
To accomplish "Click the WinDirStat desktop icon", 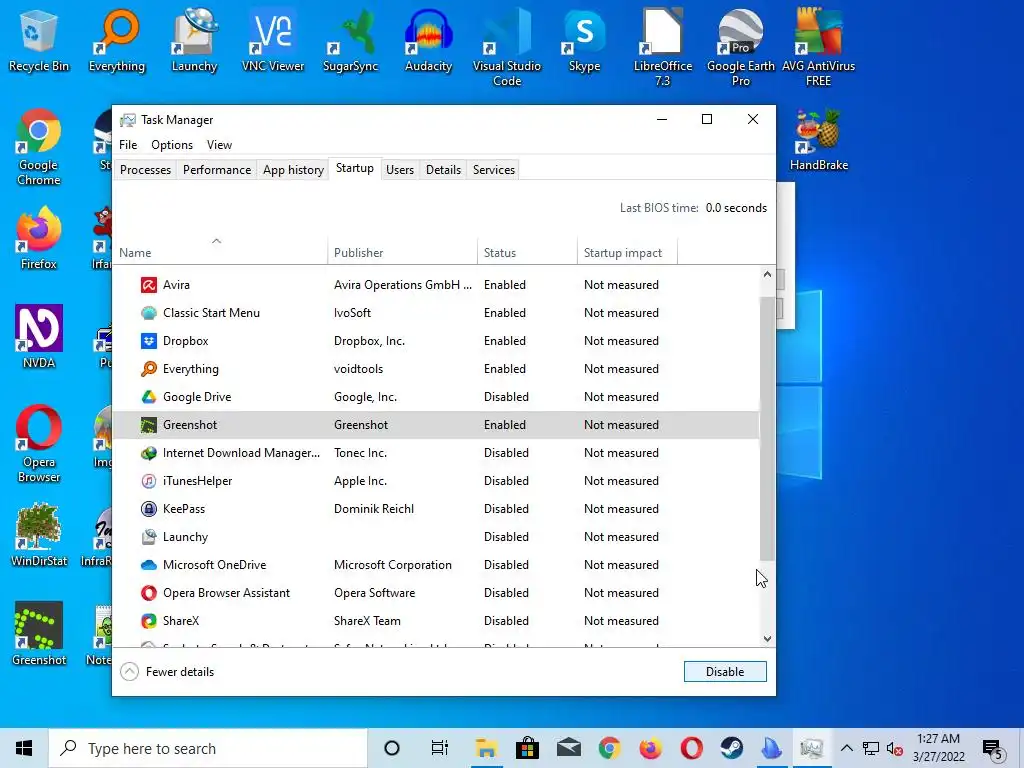I will point(39,535).
